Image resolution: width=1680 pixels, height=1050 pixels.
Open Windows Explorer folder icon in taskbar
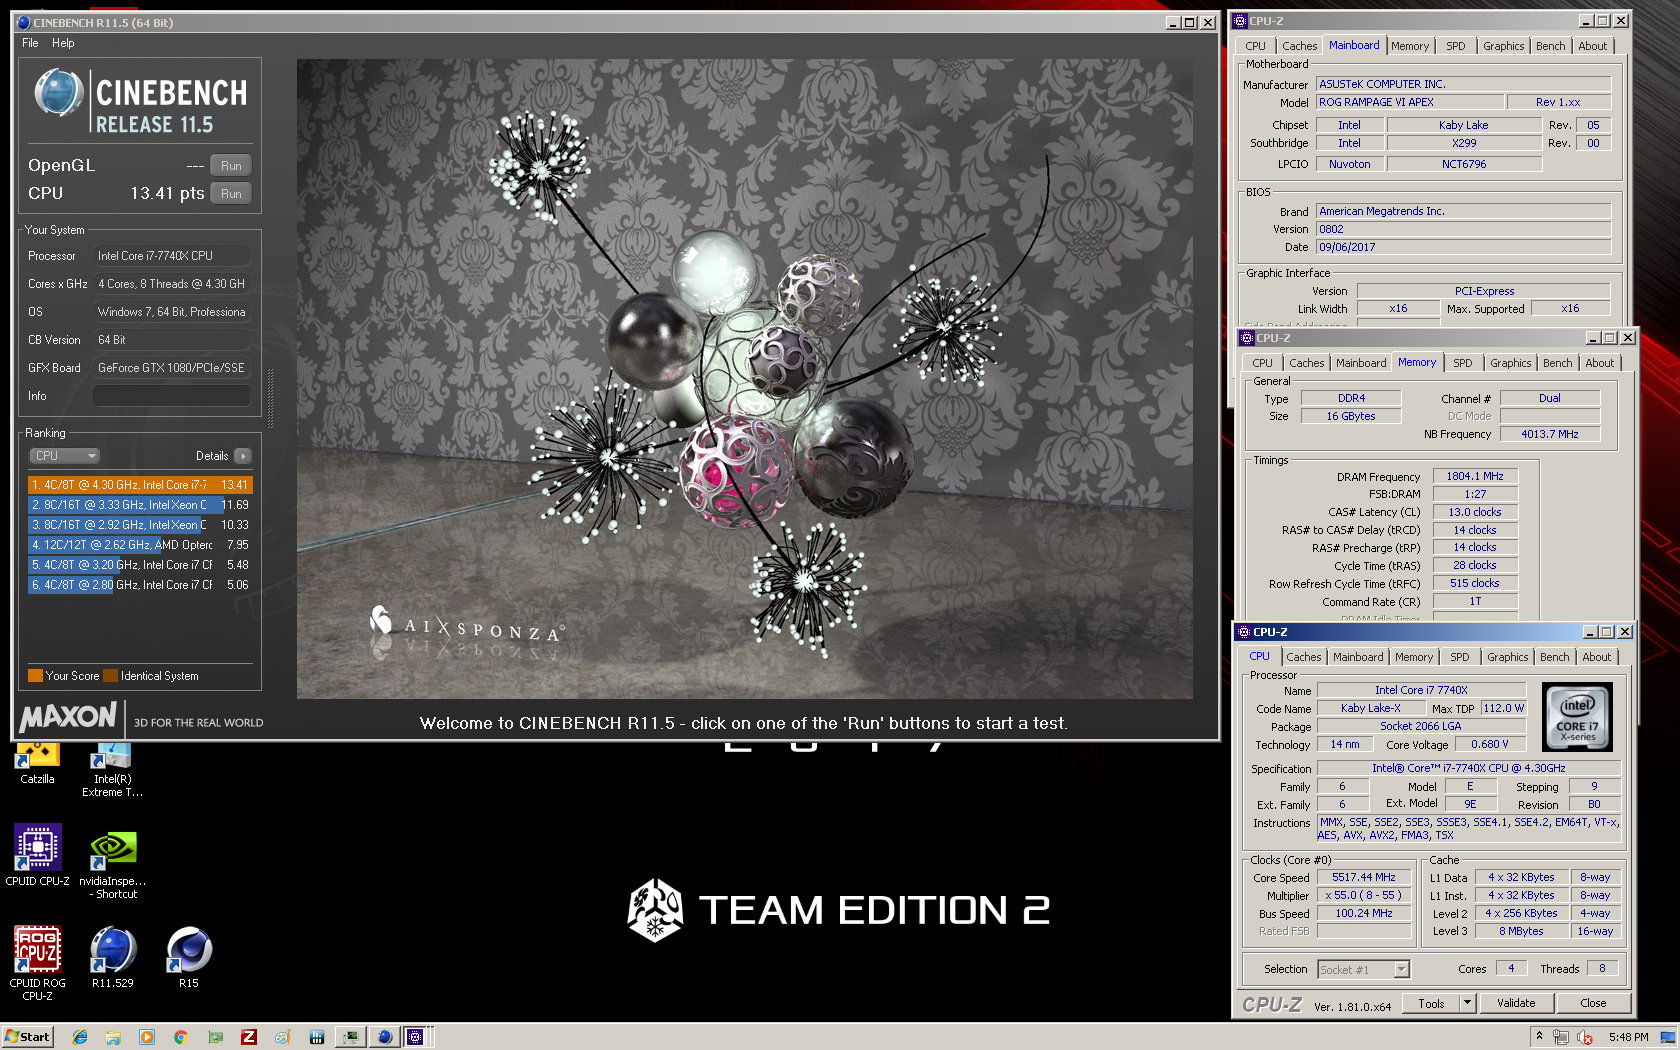113,1037
